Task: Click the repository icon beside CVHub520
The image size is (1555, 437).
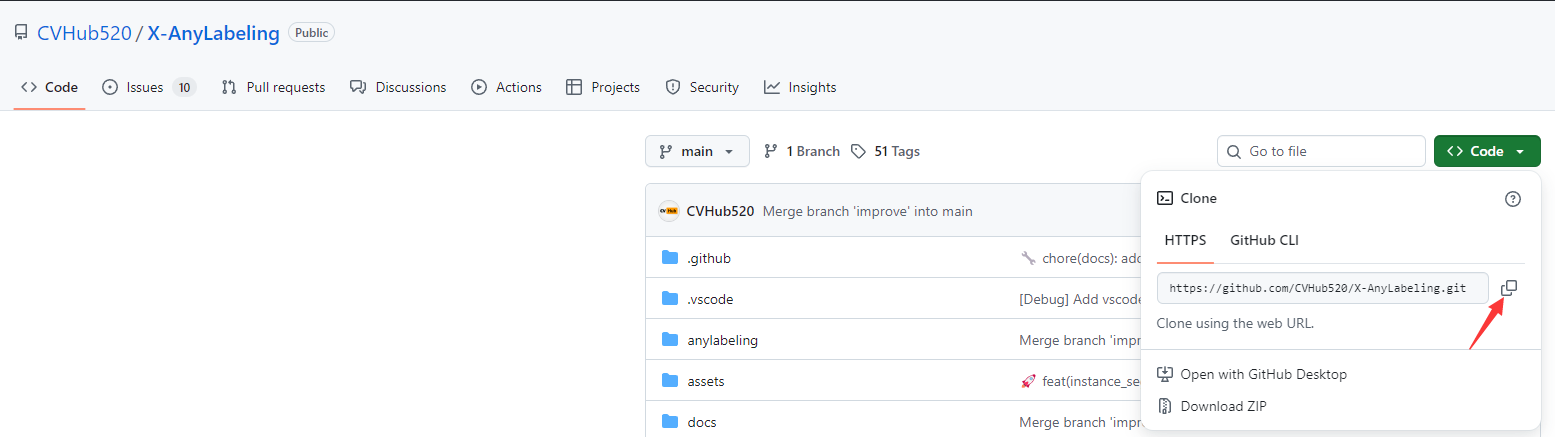Action: coord(21,33)
